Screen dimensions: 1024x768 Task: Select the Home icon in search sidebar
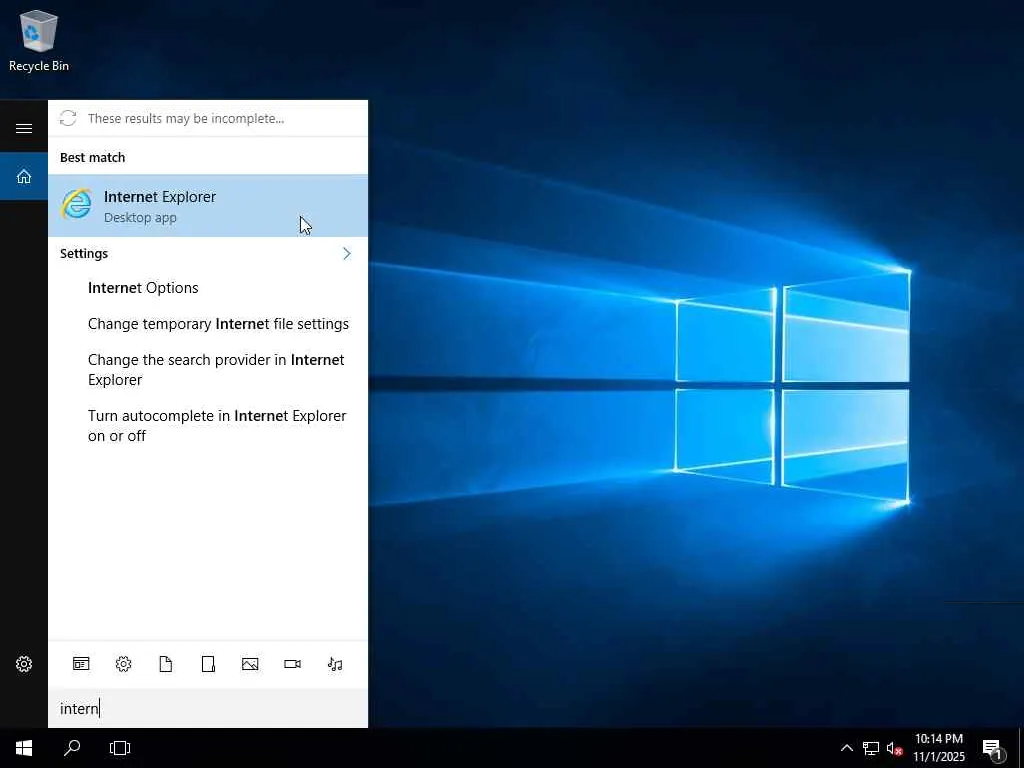24,176
